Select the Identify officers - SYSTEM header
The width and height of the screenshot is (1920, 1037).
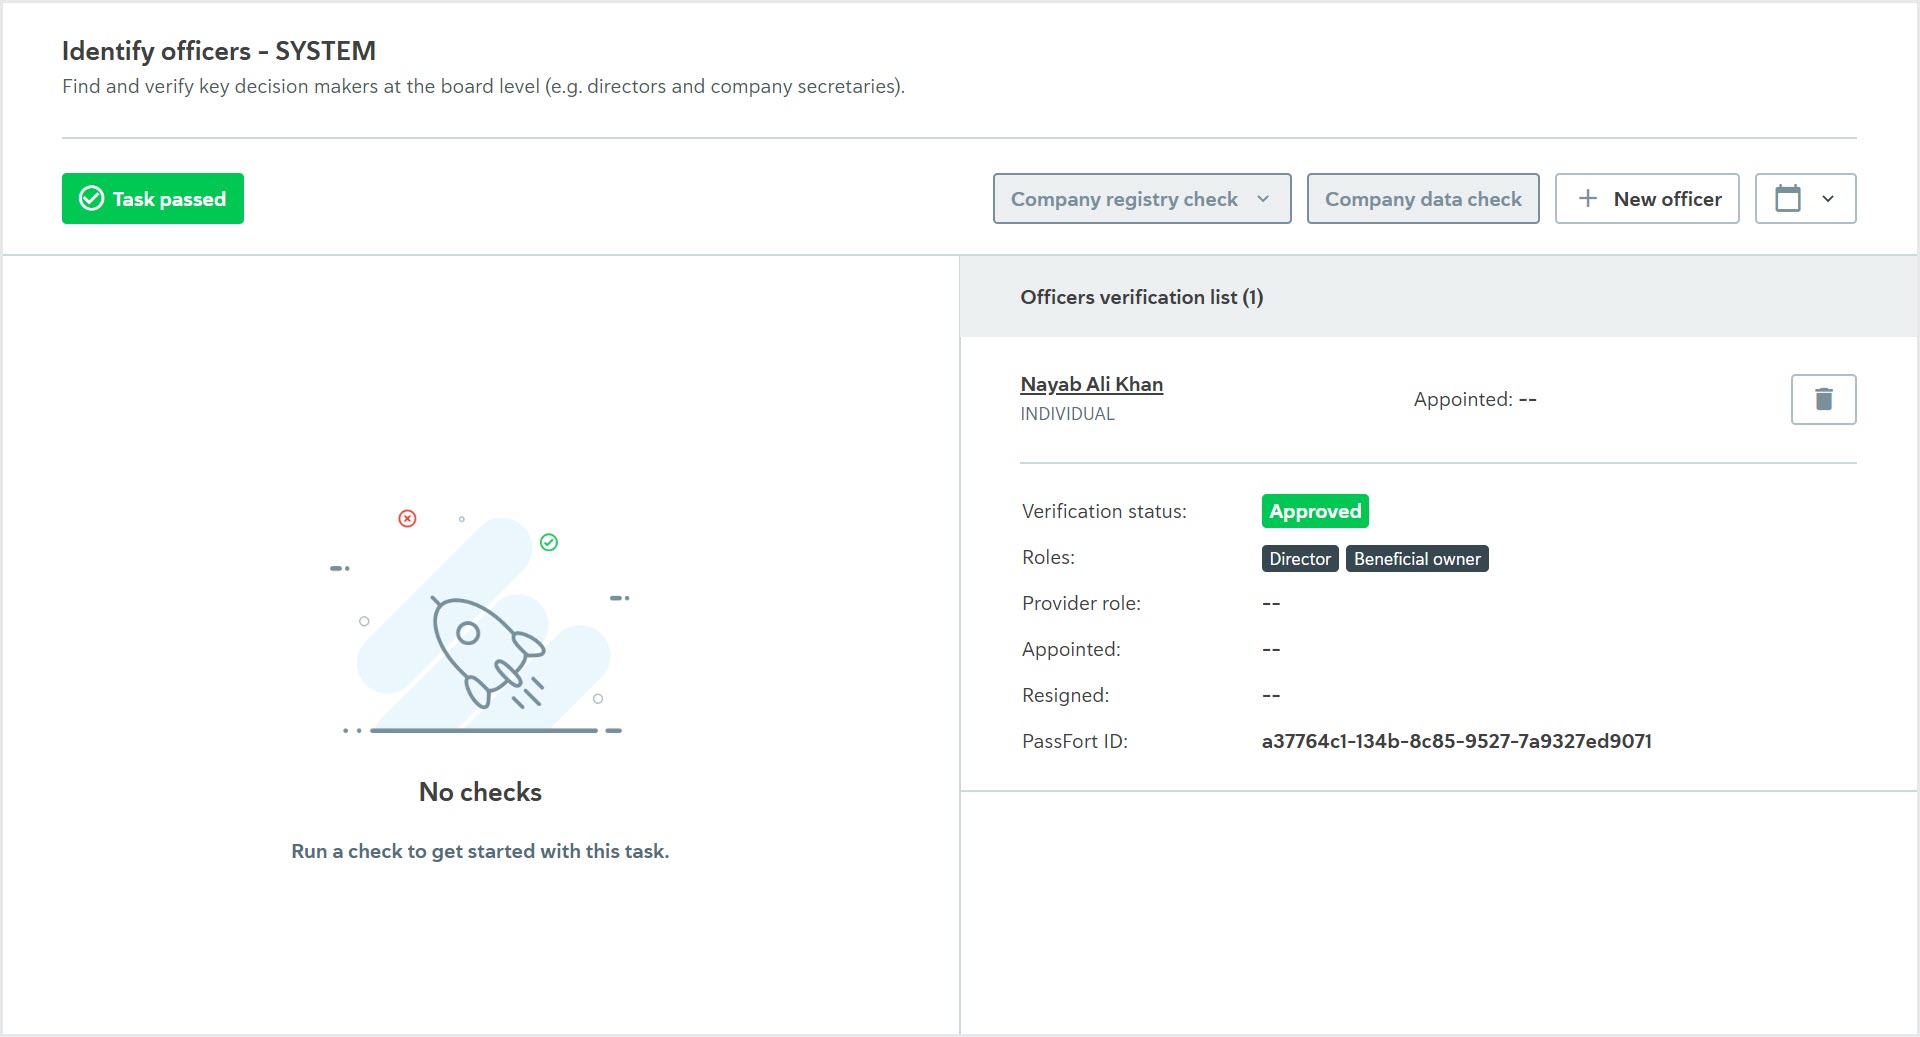219,50
